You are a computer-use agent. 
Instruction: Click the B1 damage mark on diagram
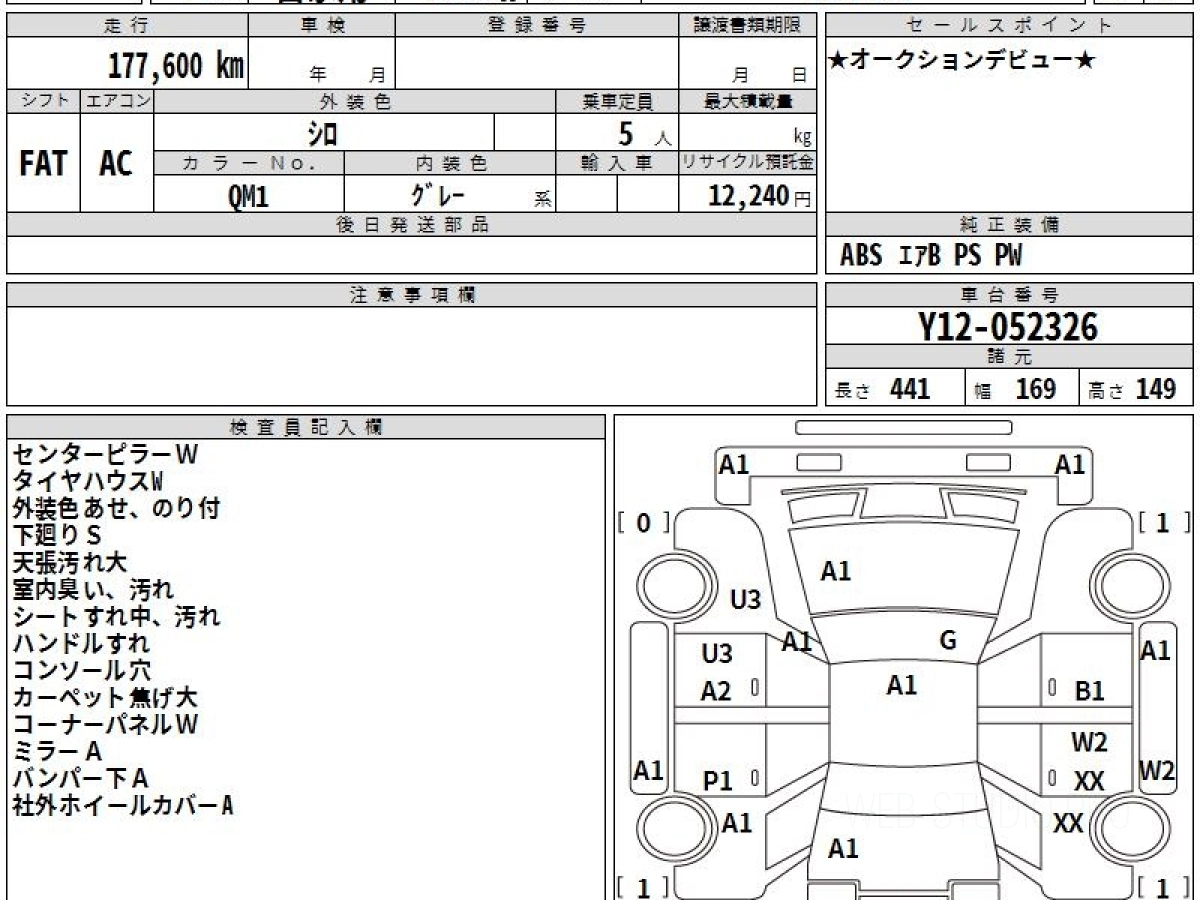[x=1090, y=691]
